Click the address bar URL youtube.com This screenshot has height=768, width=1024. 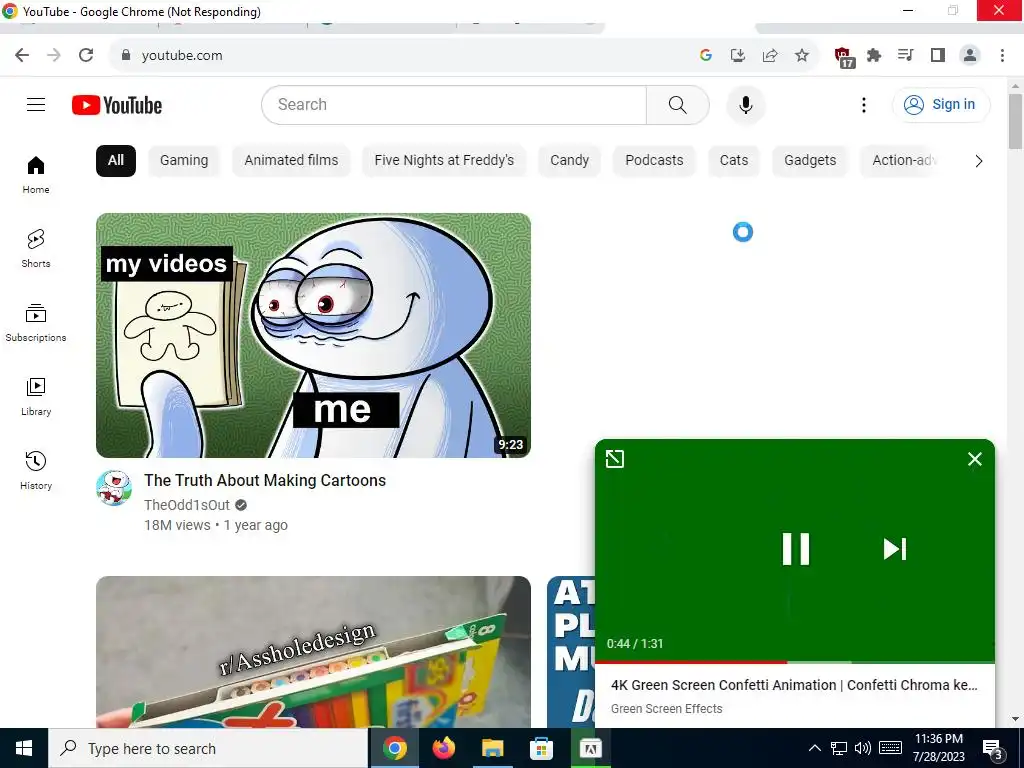(x=182, y=56)
